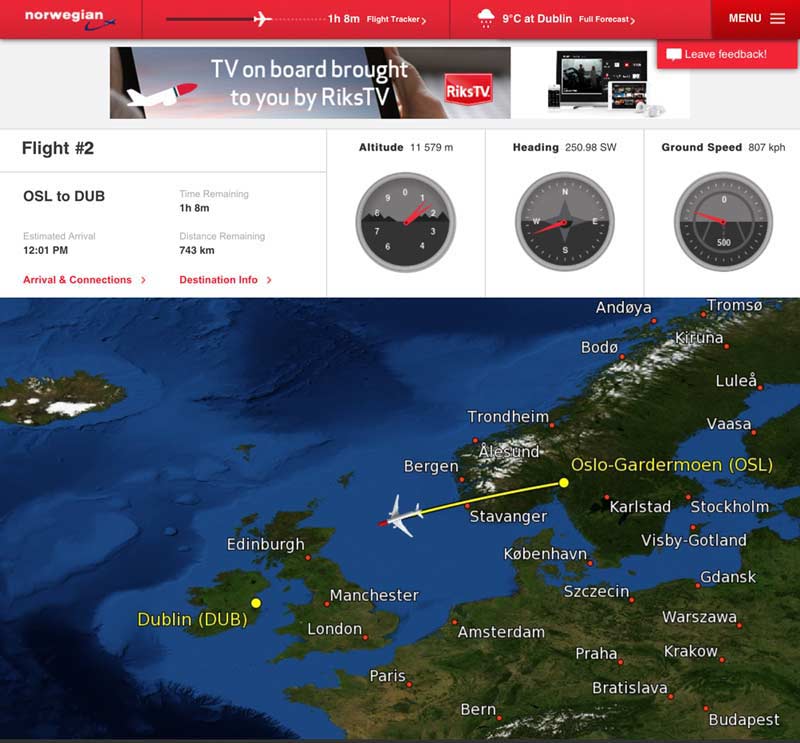800x743 pixels.
Task: Click the Edinburgh label on the map
Action: point(267,543)
